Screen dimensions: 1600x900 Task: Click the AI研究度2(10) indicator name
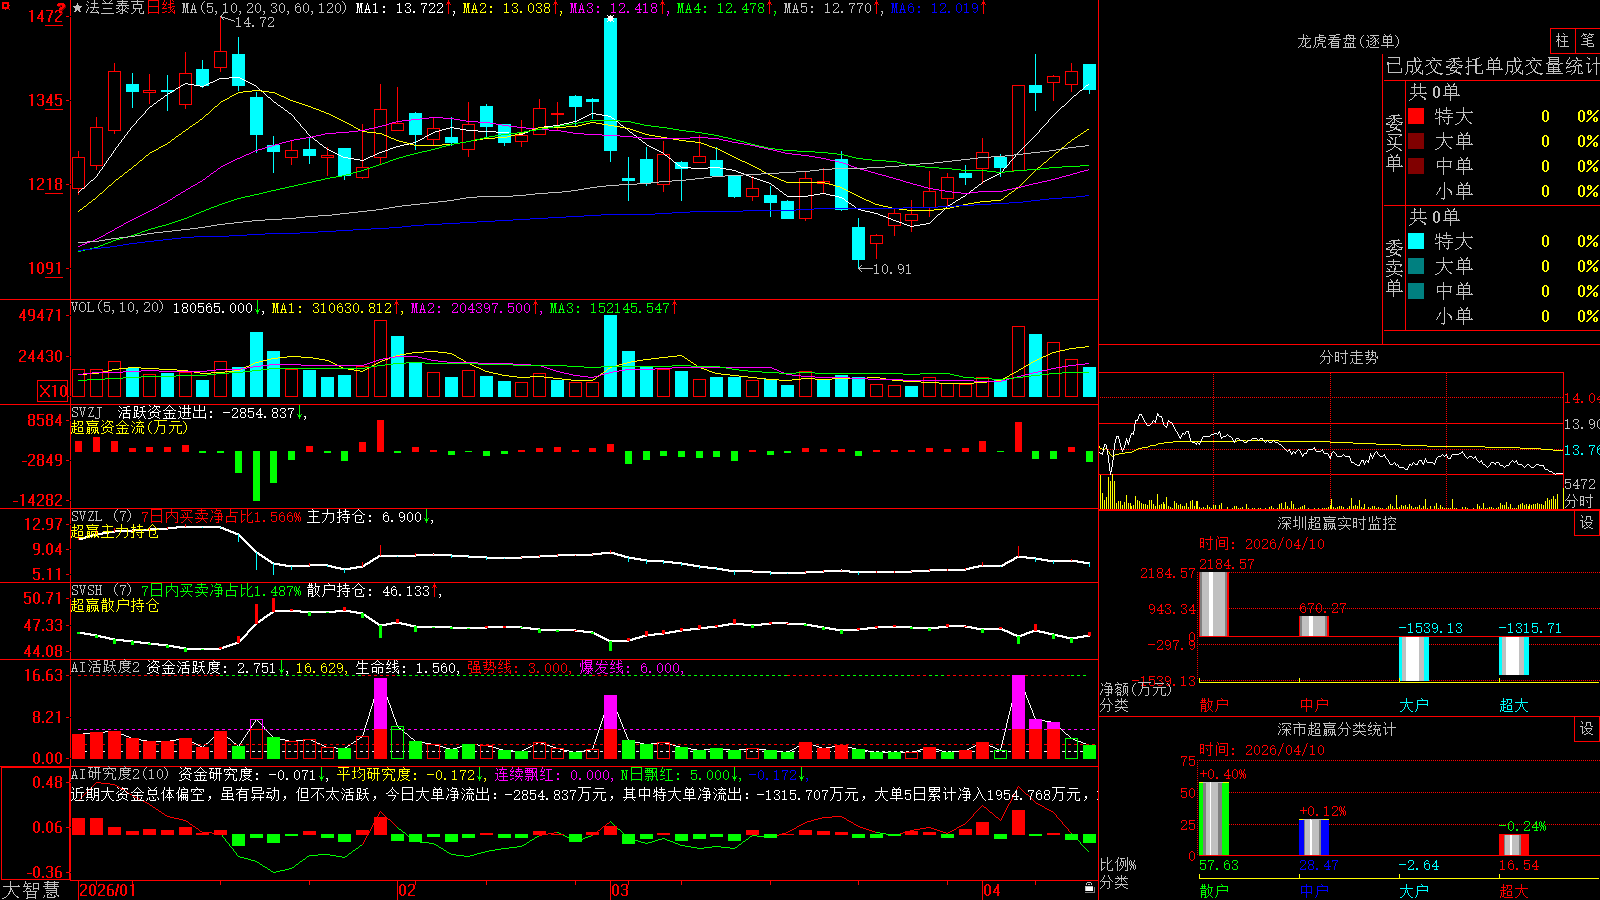tap(120, 774)
